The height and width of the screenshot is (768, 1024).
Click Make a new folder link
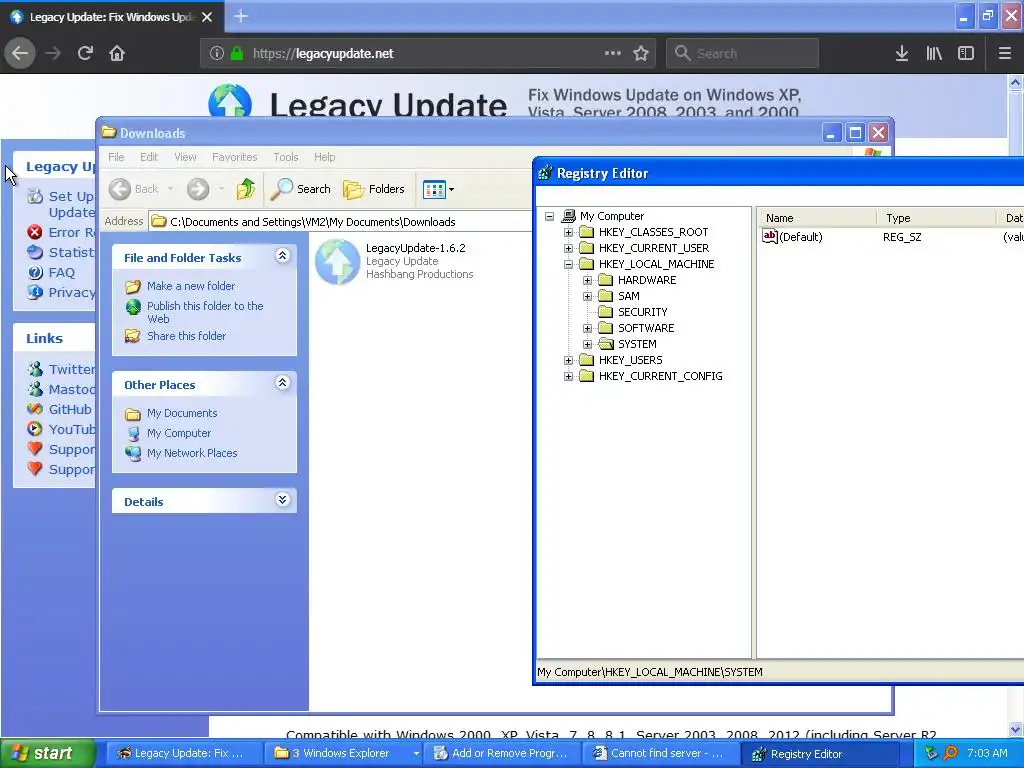pyautogui.click(x=191, y=286)
